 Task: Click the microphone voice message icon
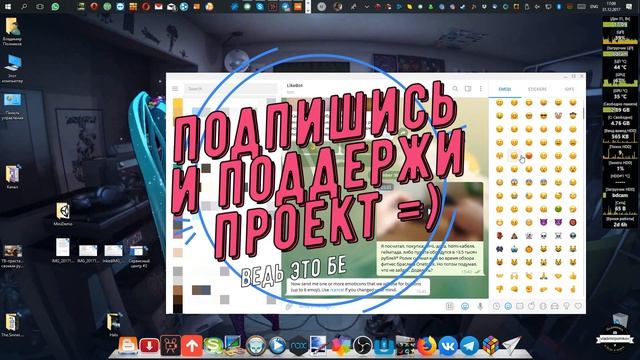[480, 306]
